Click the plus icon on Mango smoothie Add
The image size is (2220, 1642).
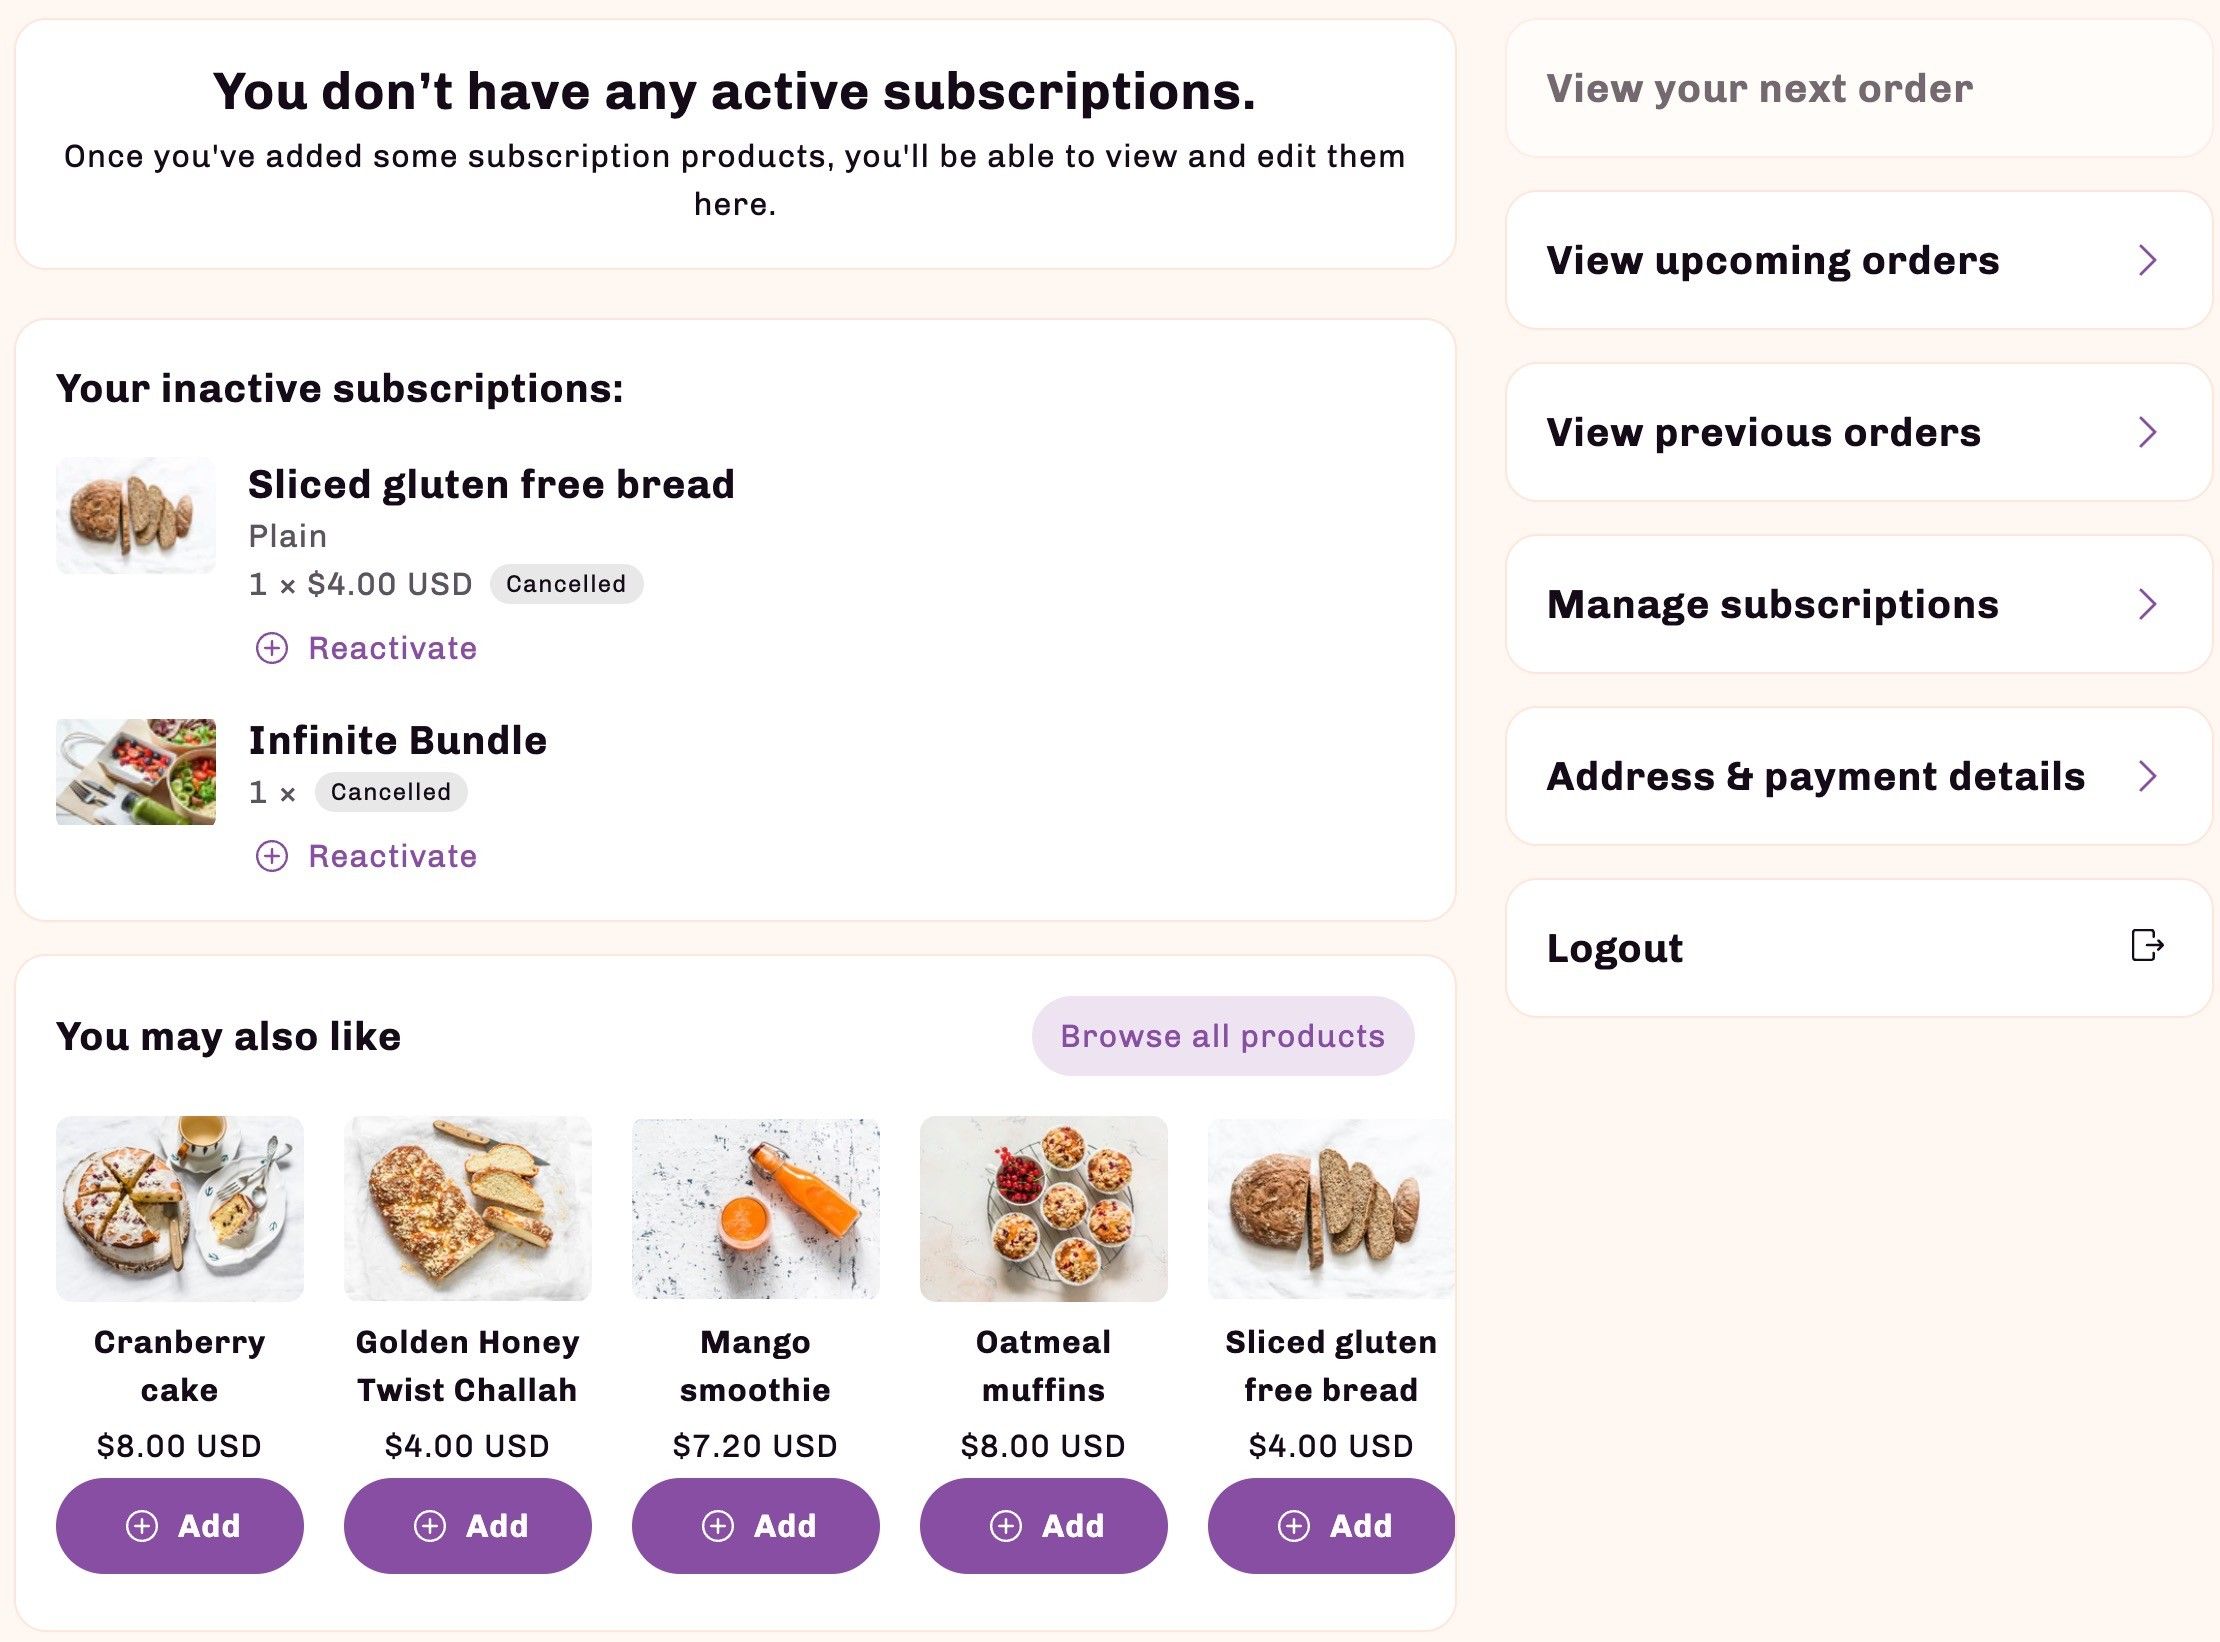pyautogui.click(x=718, y=1526)
